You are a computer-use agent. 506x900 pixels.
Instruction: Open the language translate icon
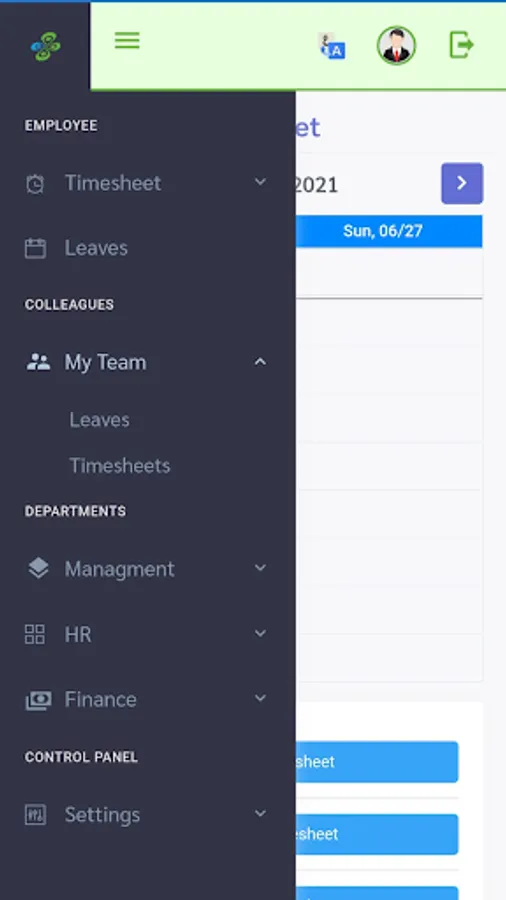[x=332, y=46]
